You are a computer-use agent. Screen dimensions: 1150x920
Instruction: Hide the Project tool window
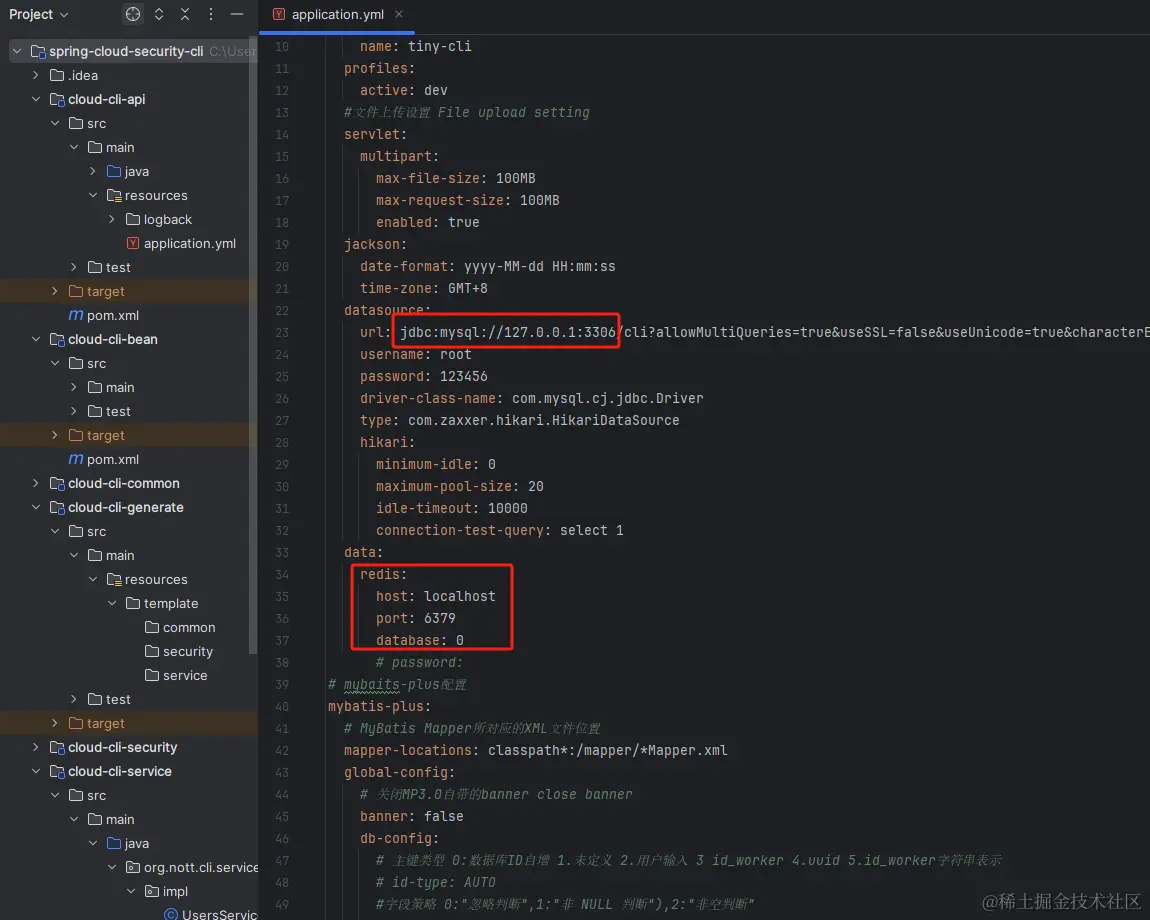237,14
